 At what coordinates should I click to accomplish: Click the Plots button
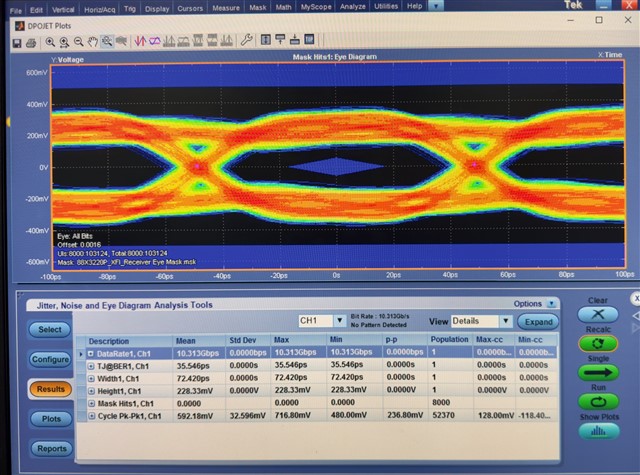pyautogui.click(x=51, y=419)
